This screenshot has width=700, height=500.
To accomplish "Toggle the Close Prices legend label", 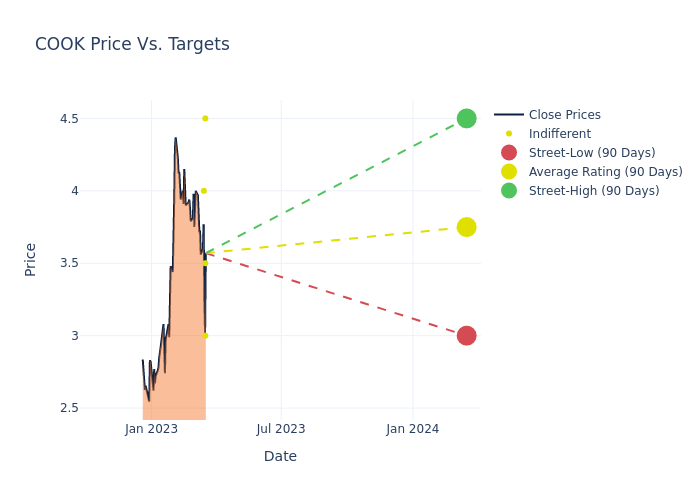I will (564, 115).
